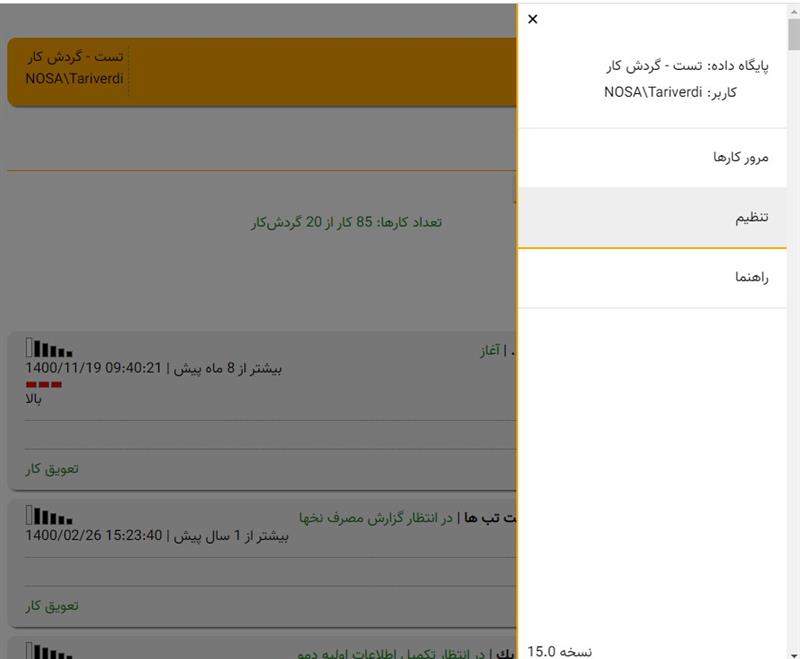Click the نسخه 15.0 version text

560,651
